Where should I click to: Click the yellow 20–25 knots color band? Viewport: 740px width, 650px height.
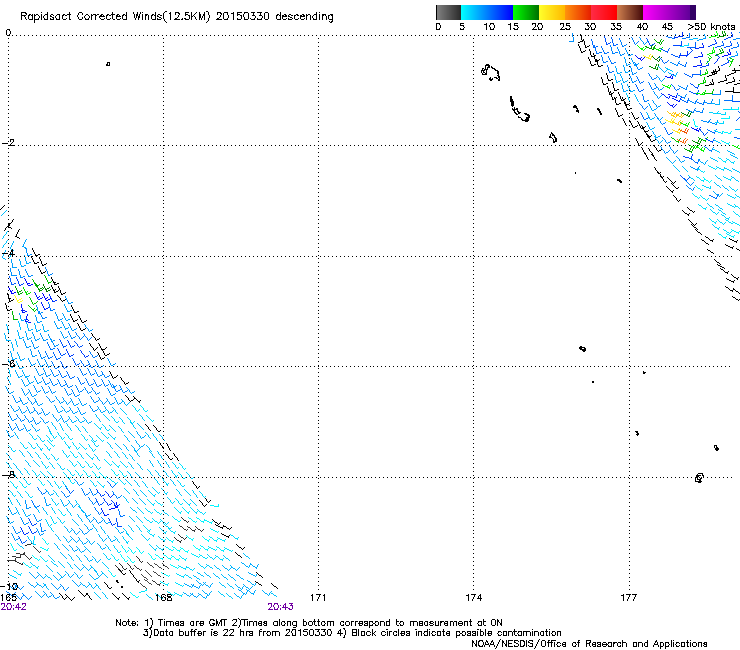pos(552,12)
